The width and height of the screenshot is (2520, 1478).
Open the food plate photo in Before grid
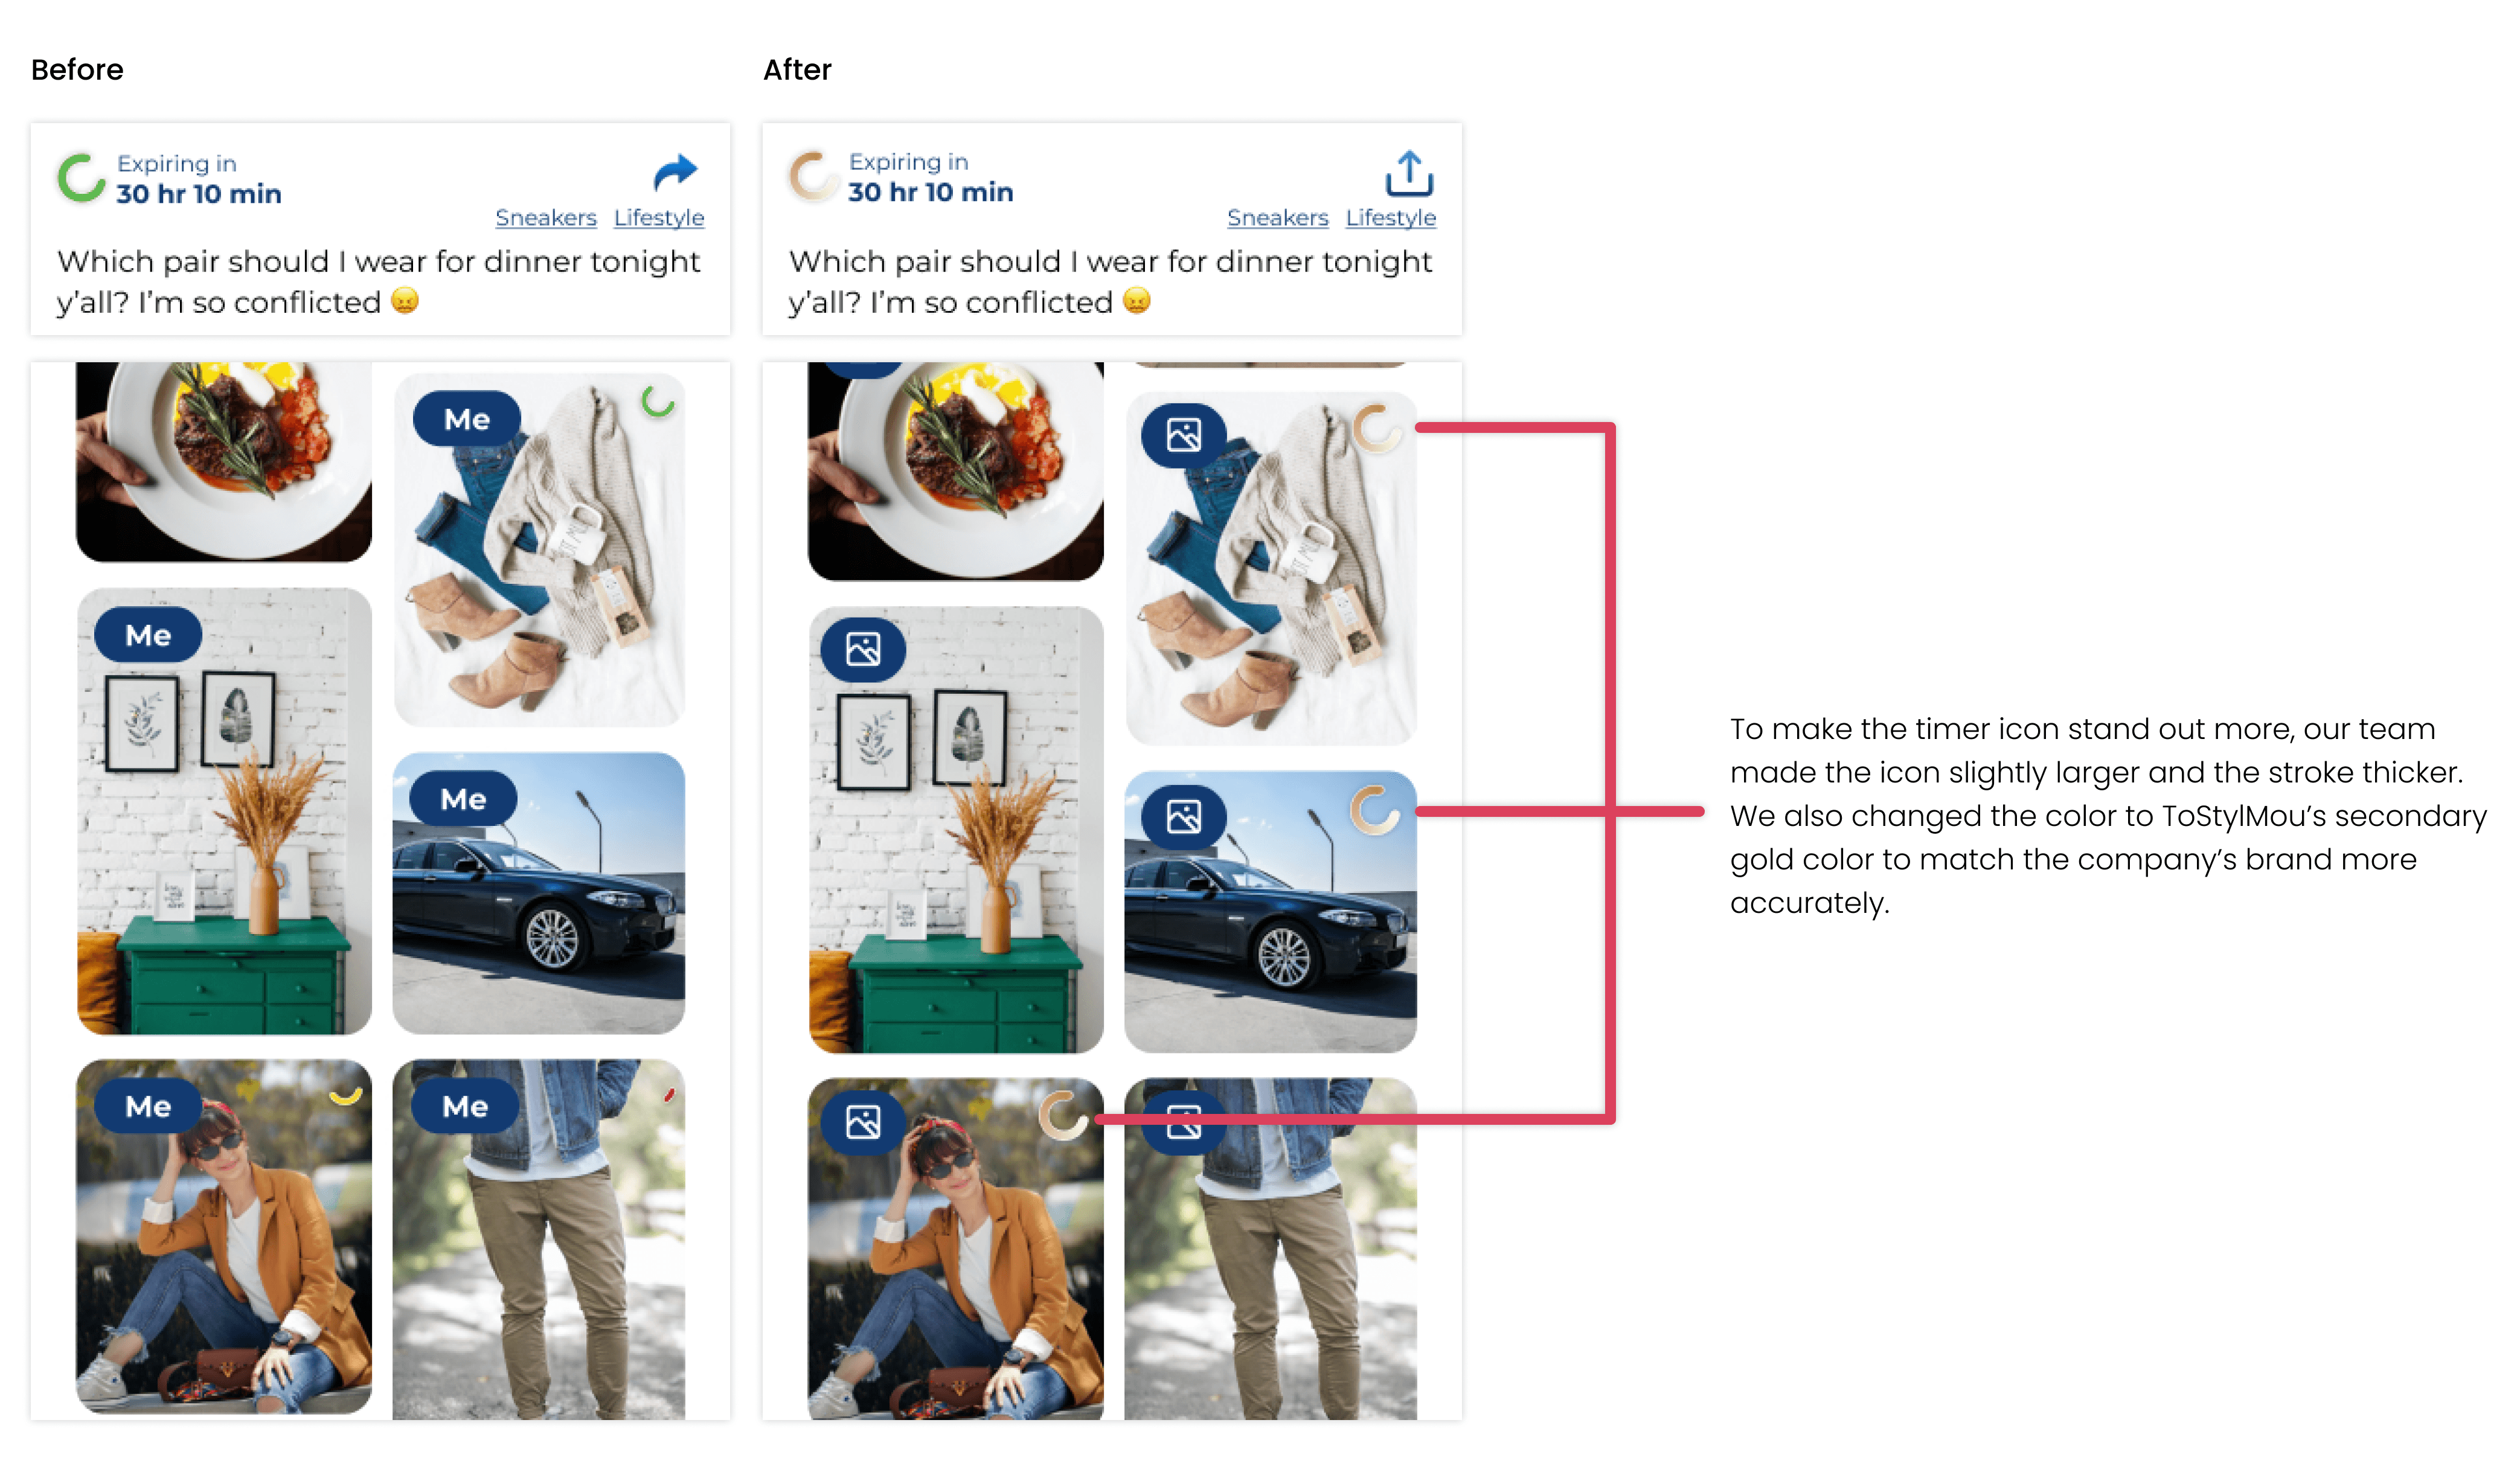[224, 461]
